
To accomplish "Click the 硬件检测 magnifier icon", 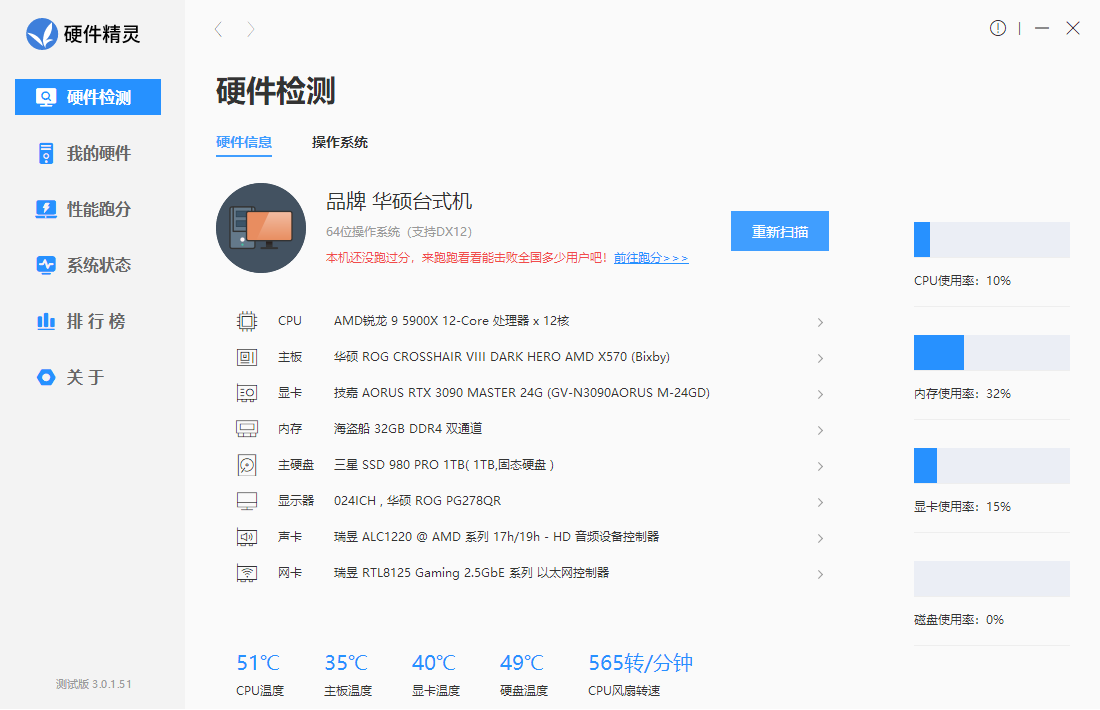I will 46,97.
